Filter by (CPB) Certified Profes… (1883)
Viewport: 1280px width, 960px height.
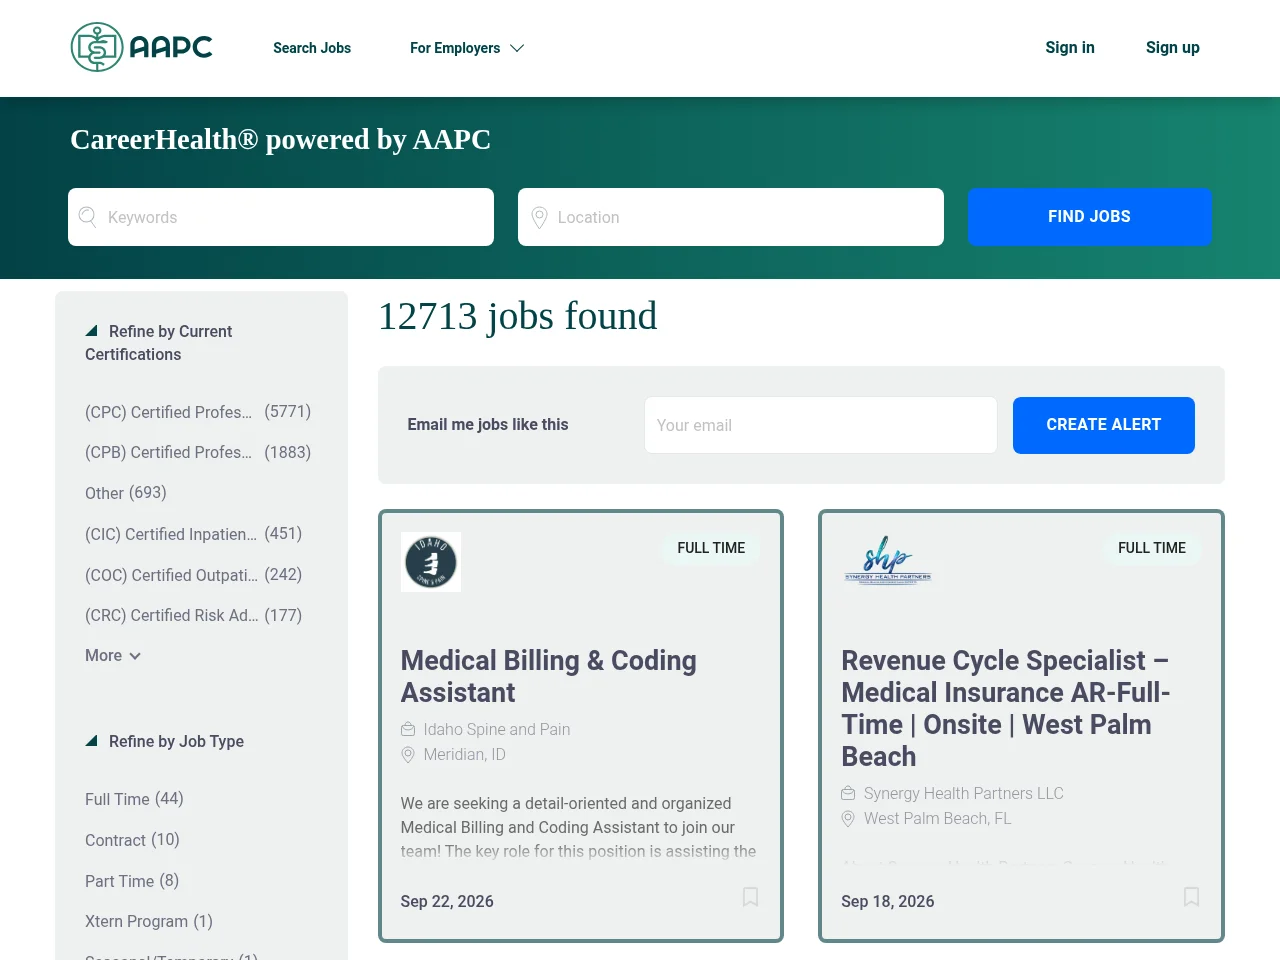tap(198, 452)
